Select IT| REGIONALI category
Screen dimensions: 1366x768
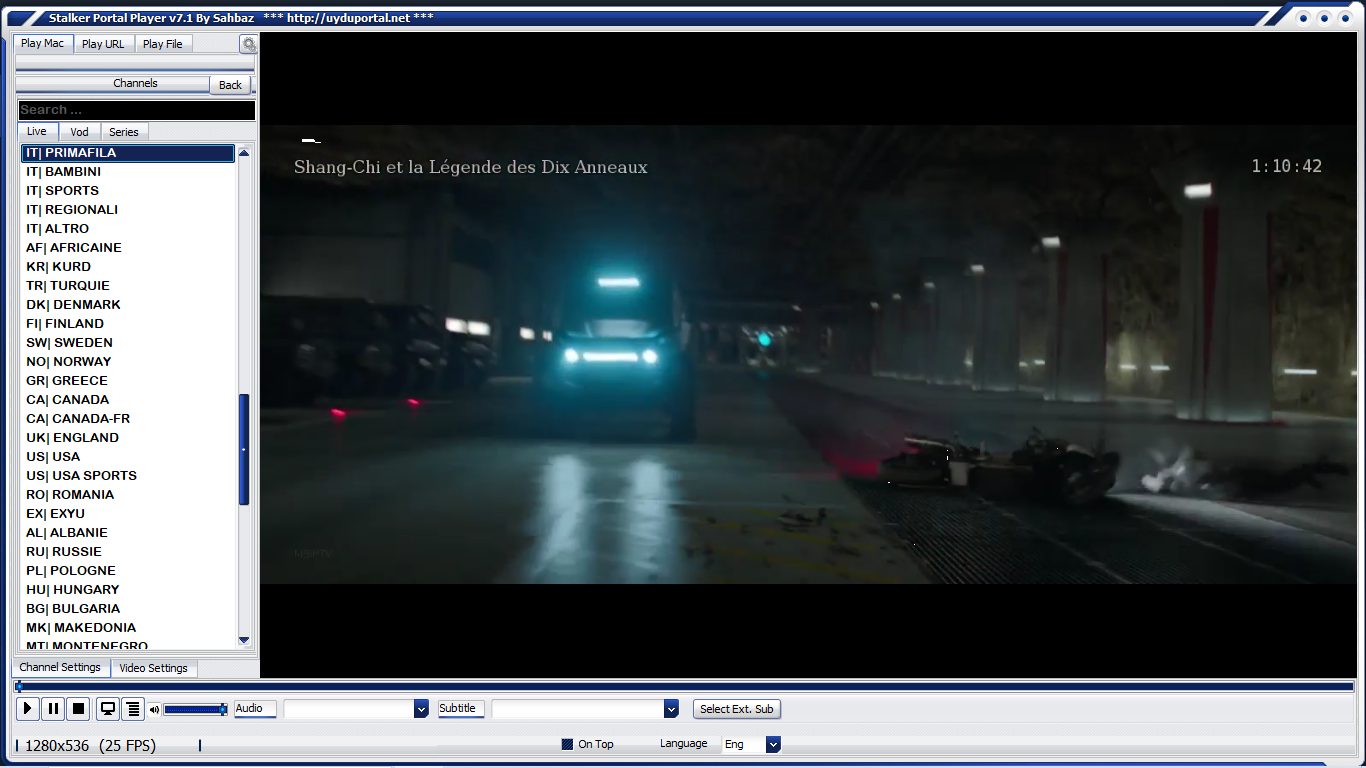click(x=128, y=210)
